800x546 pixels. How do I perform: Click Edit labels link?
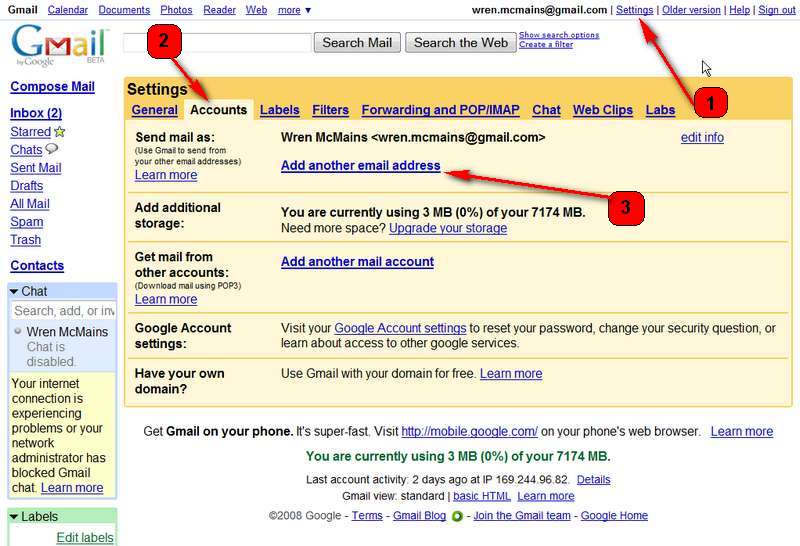85,537
